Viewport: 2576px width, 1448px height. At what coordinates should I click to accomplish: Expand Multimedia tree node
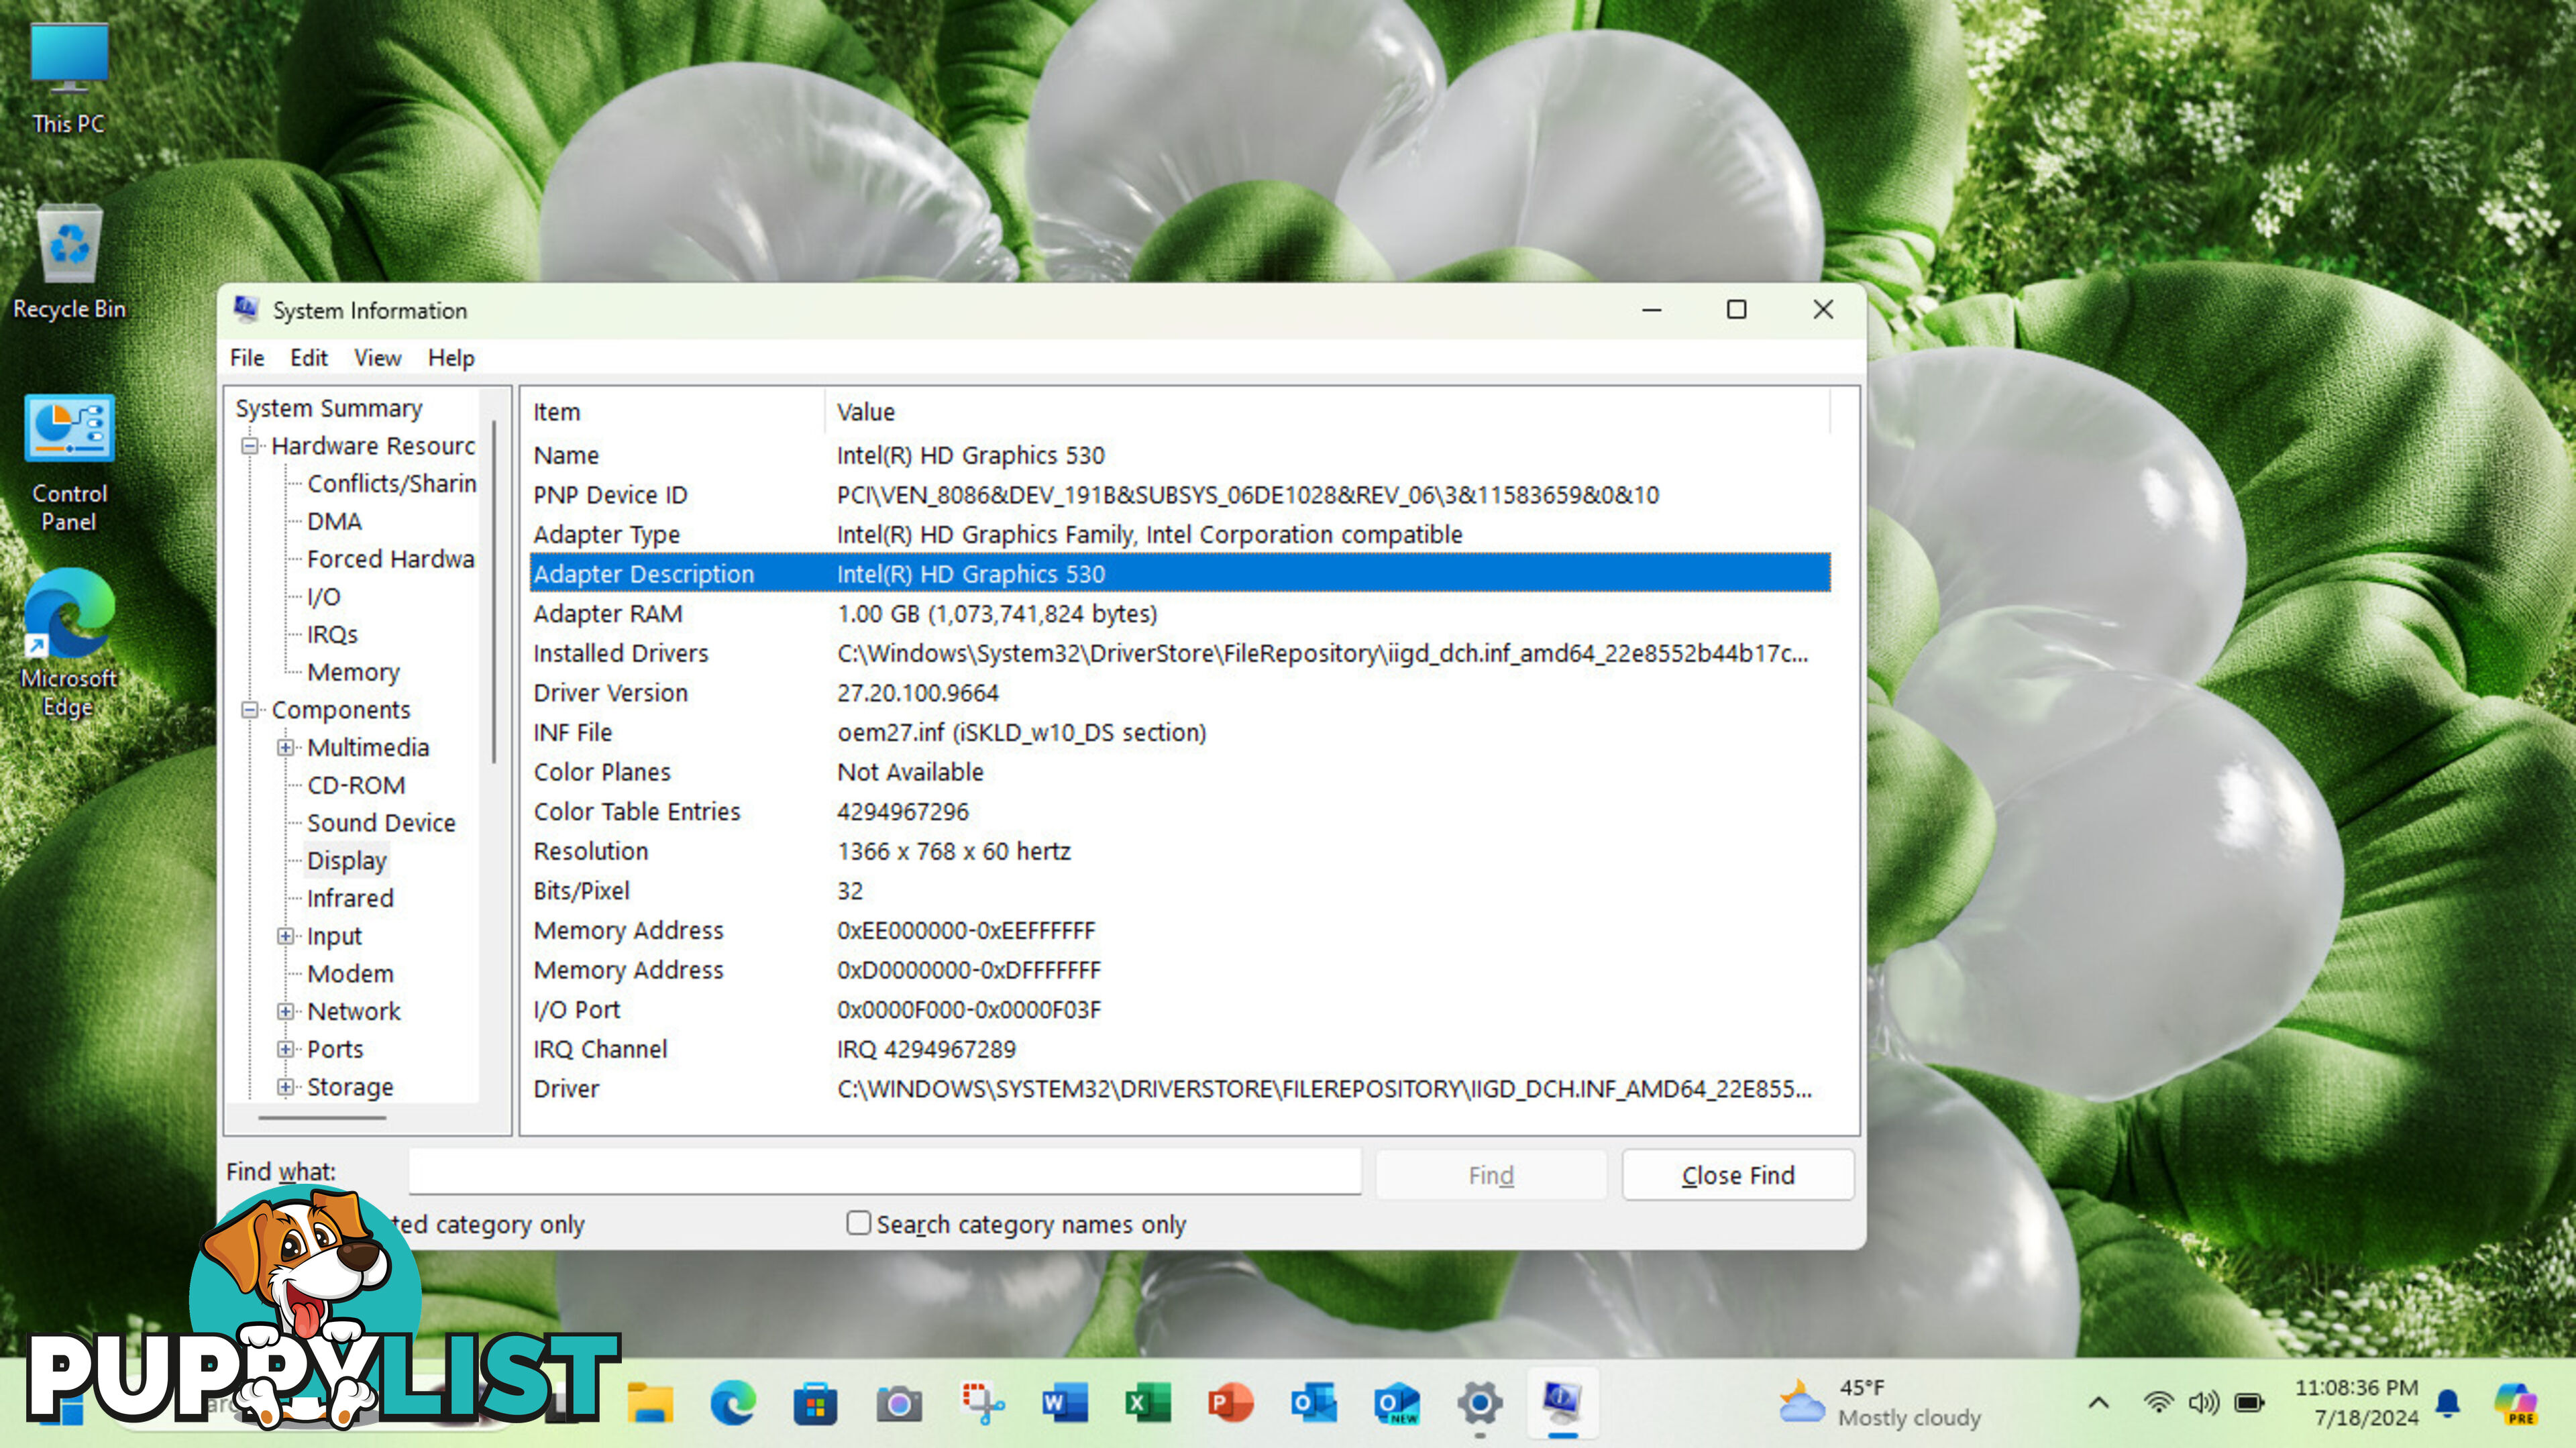286,747
